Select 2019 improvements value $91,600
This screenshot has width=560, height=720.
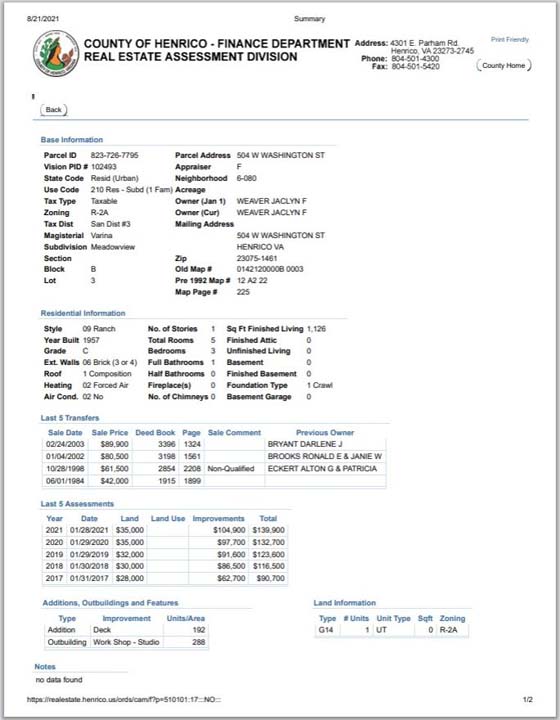point(231,554)
